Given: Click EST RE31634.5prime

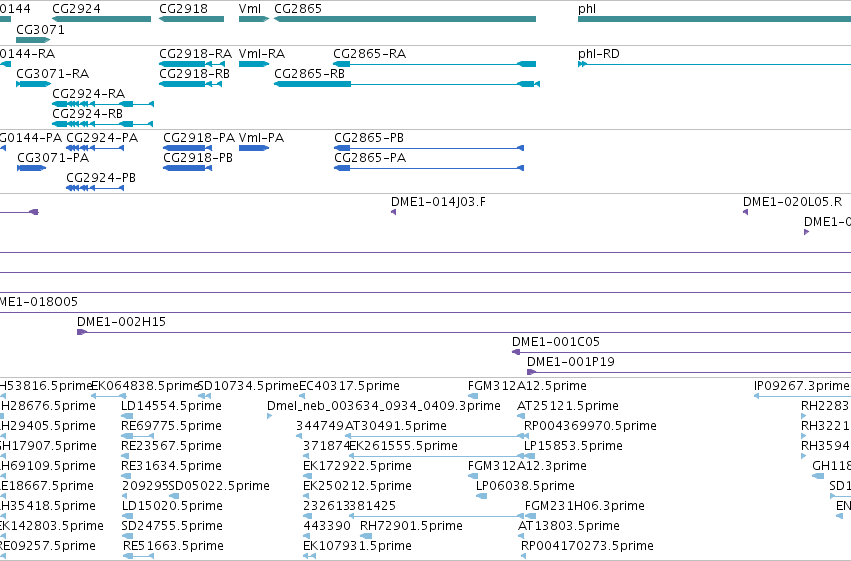Looking at the screenshot, I should (125, 477).
